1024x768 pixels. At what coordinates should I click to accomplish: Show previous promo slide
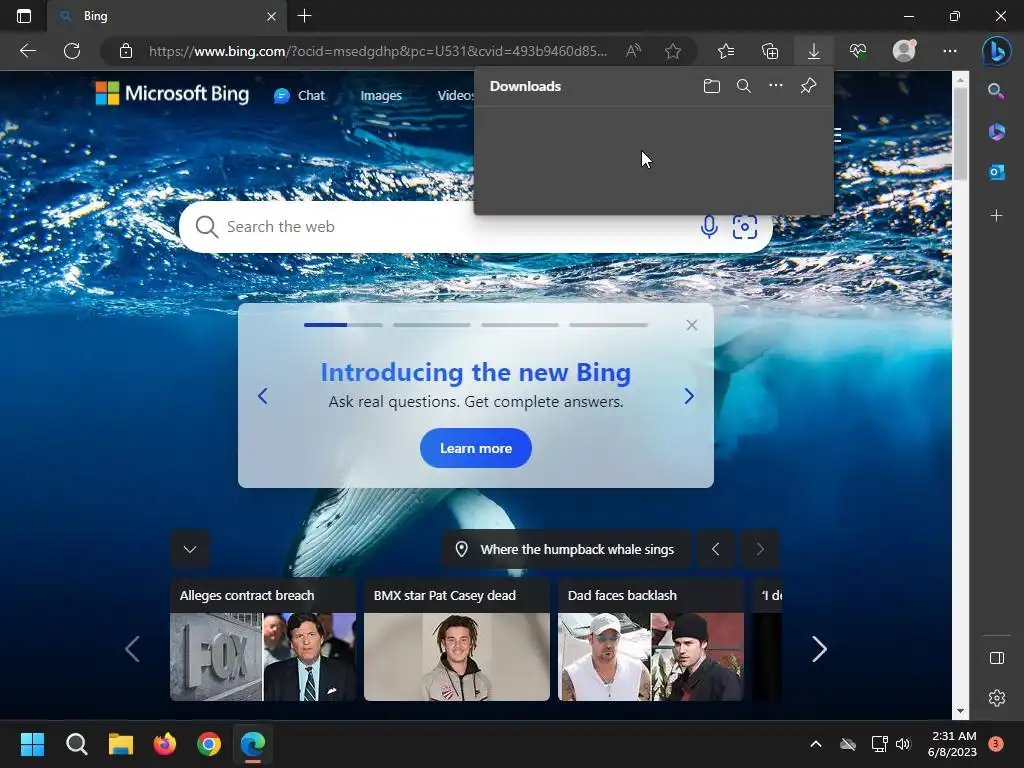[263, 396]
